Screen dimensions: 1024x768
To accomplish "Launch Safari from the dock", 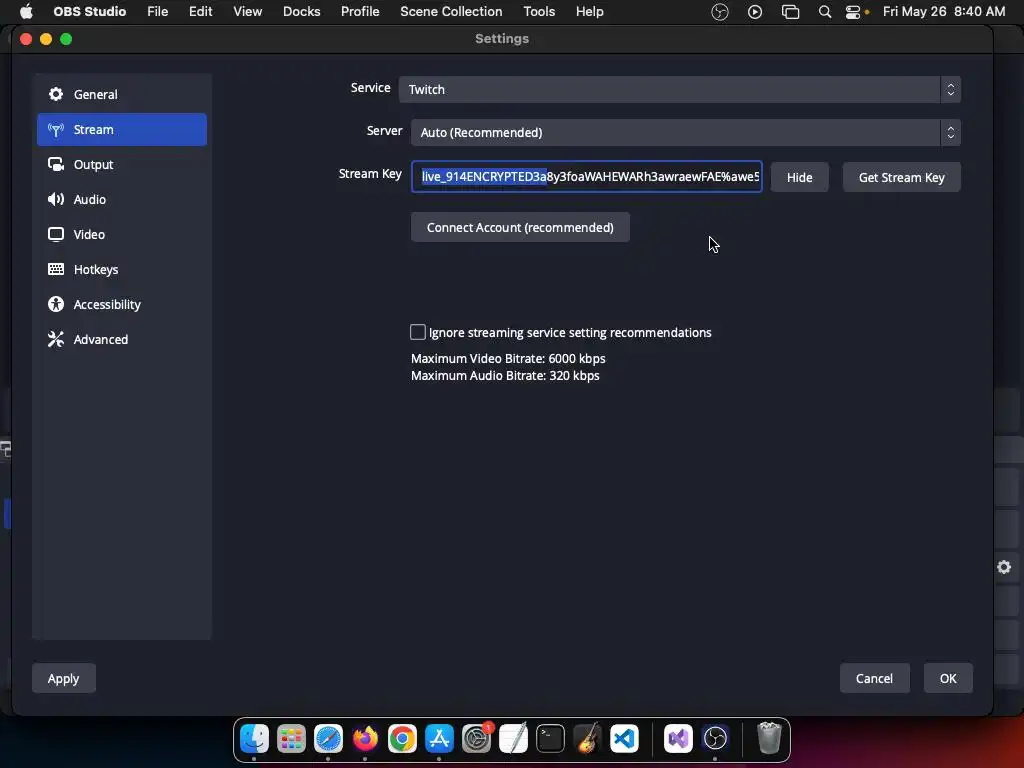I will (x=328, y=739).
